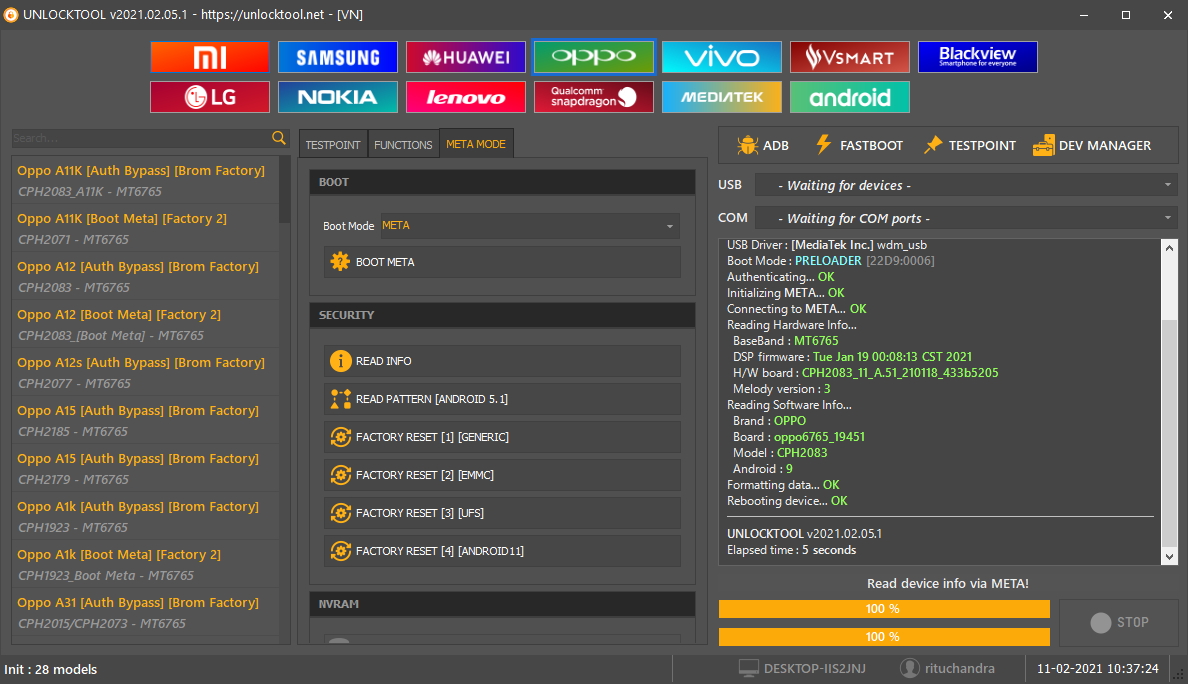Select the Lenovo brand logo
Viewport: 1188px width, 684px height.
tap(466, 97)
